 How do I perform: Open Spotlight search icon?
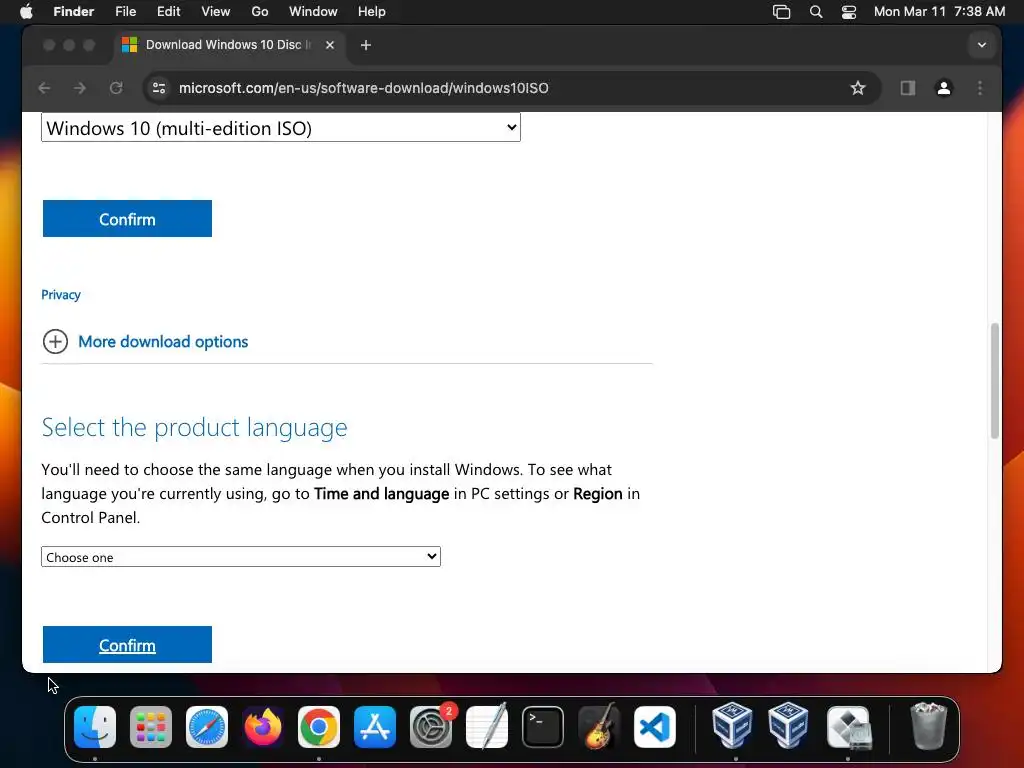pos(816,12)
